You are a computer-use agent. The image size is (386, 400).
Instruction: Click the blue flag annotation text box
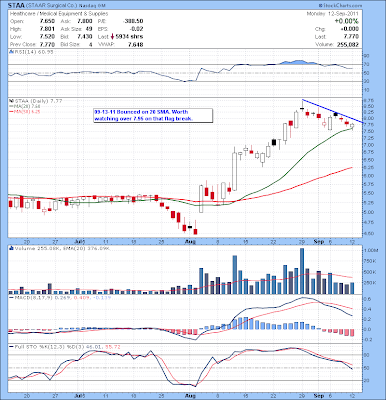153,115
